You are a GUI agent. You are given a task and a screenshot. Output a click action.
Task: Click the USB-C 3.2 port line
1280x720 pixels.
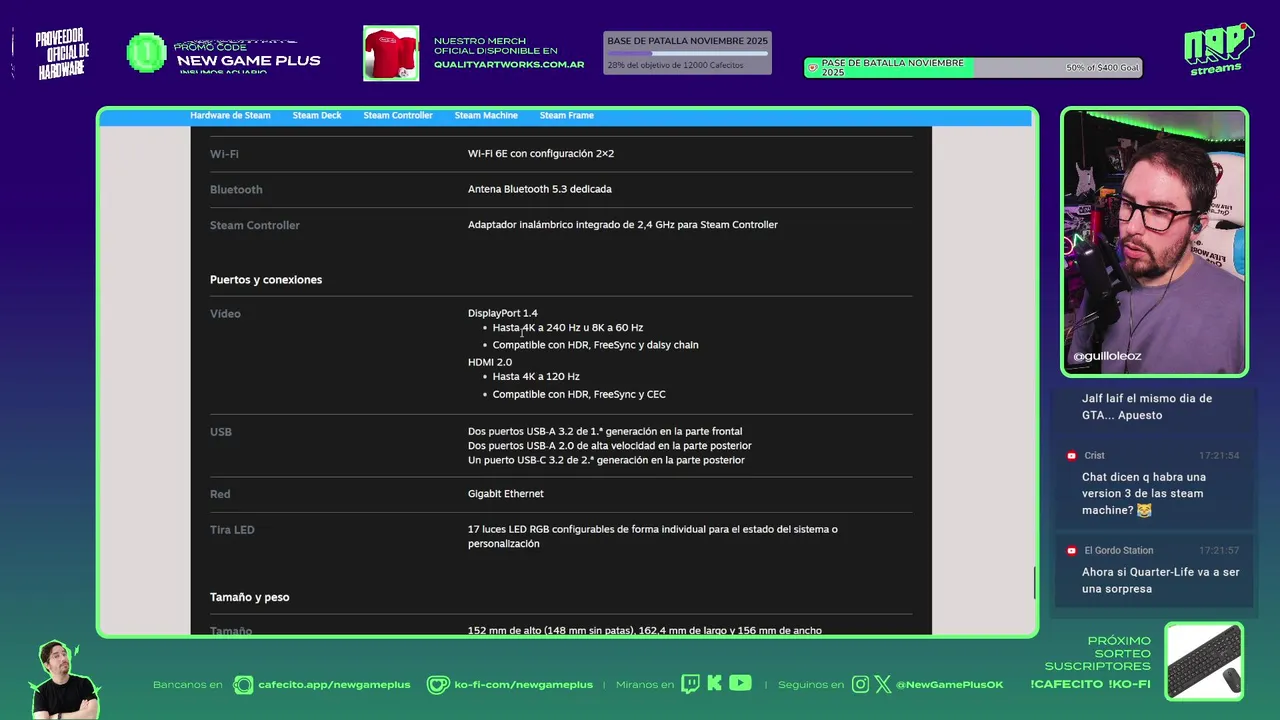606,460
